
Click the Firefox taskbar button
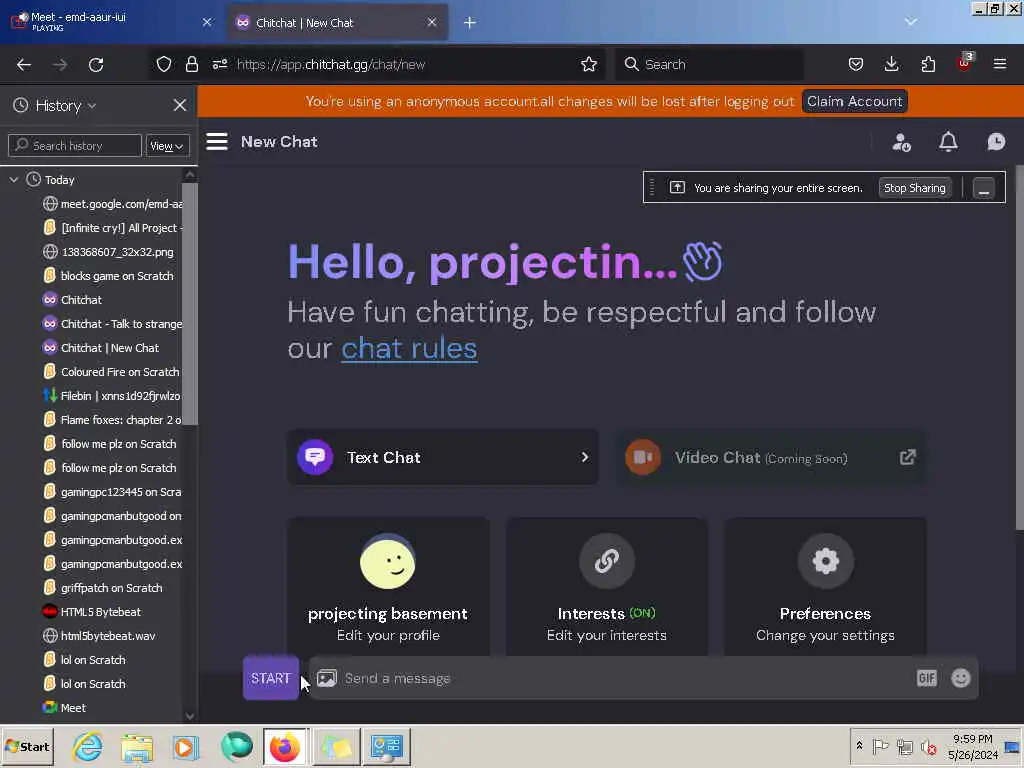pos(285,747)
